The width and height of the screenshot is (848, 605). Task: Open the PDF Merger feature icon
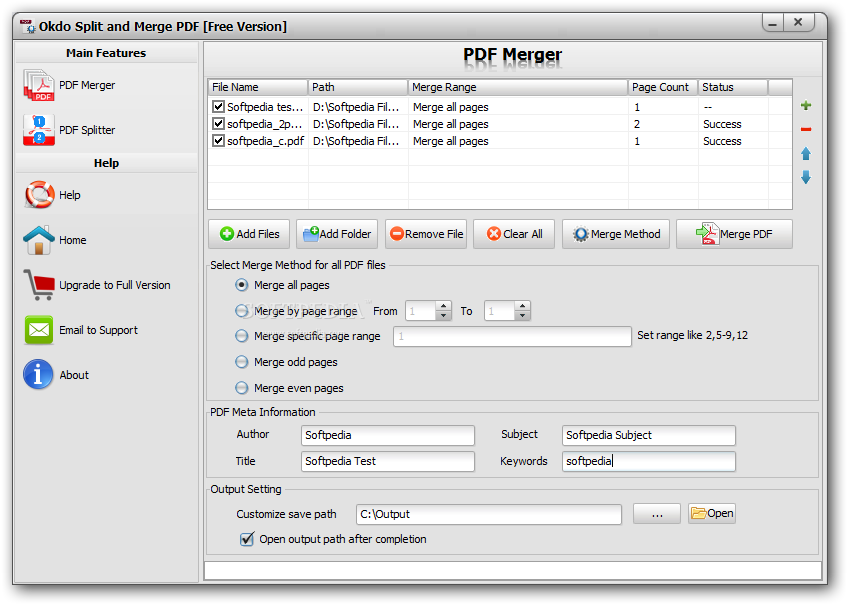38,85
